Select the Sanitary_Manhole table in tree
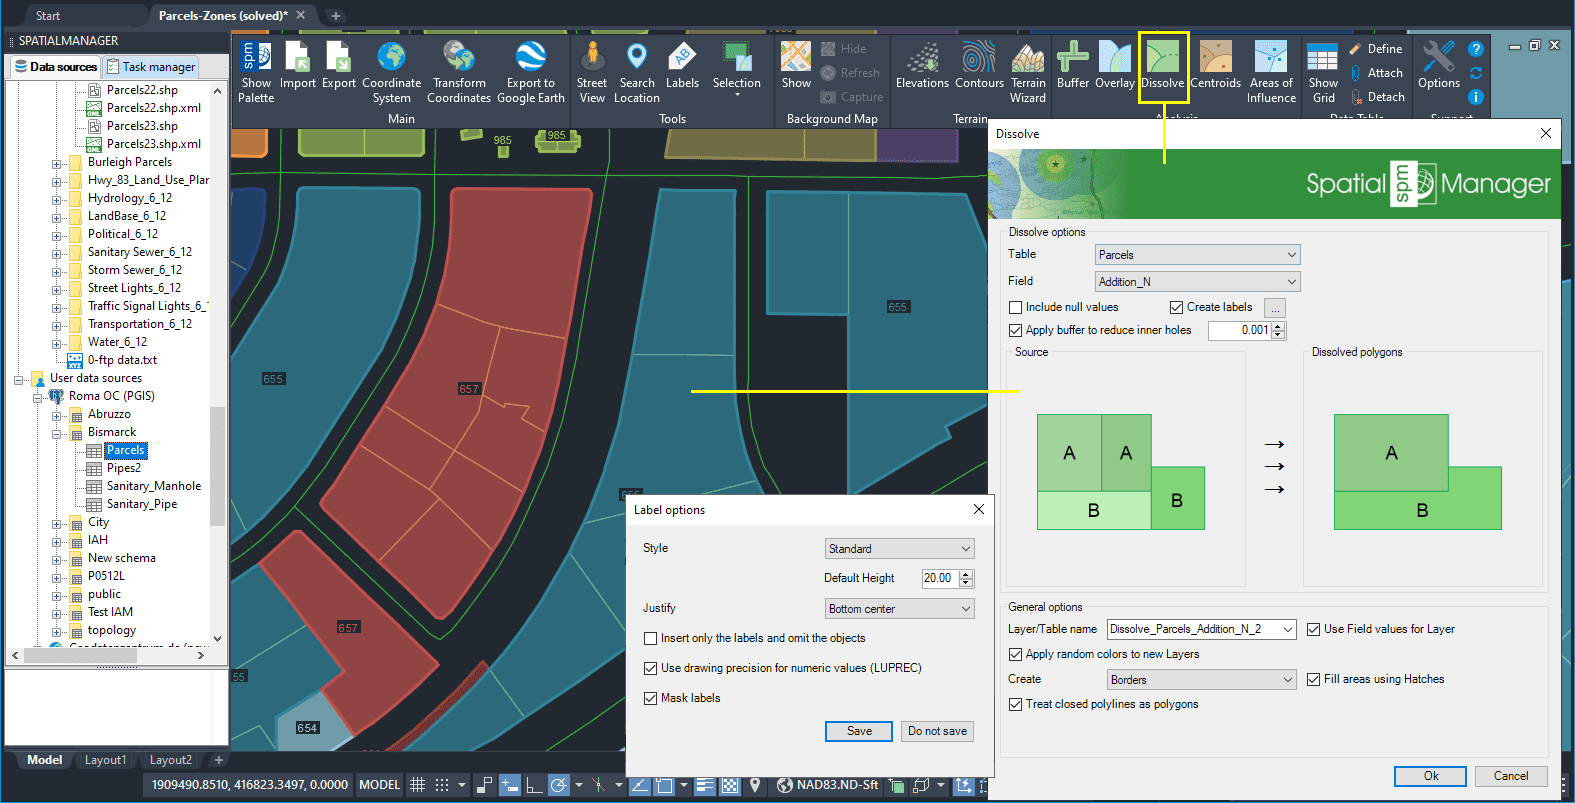The height and width of the screenshot is (803, 1575). pyautogui.click(x=154, y=486)
